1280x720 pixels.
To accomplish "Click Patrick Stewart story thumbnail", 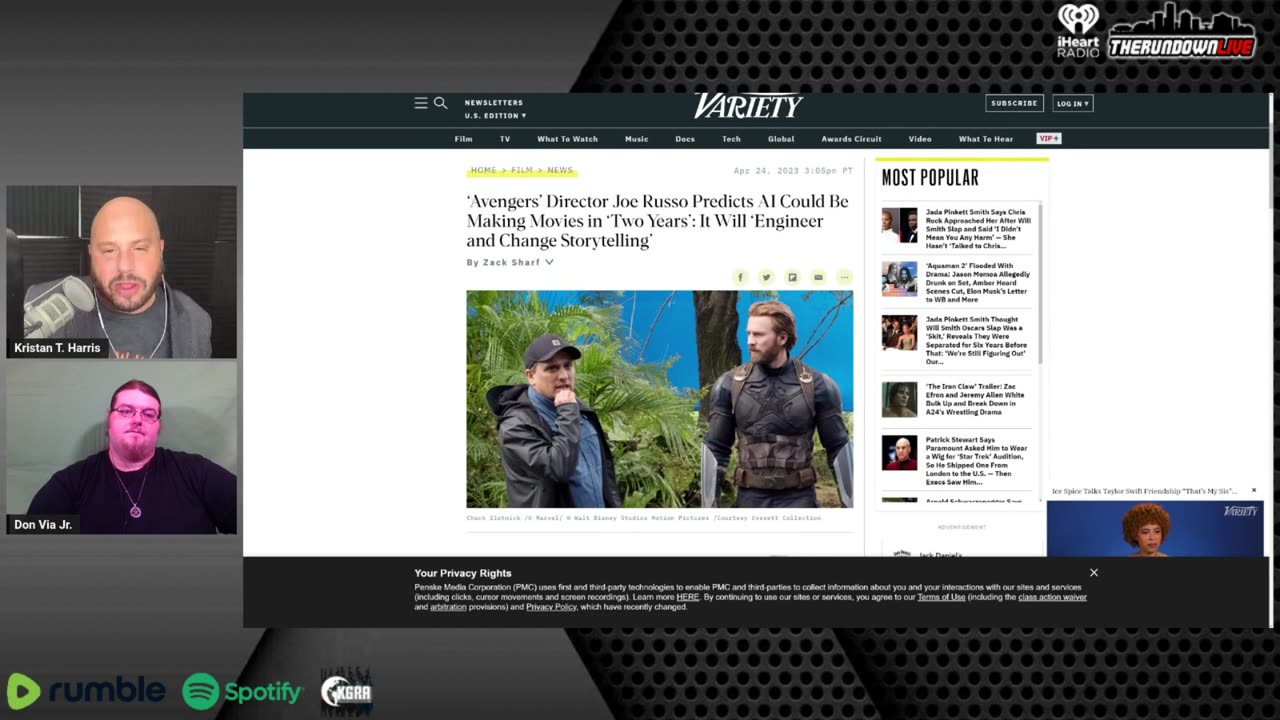I will click(899, 453).
